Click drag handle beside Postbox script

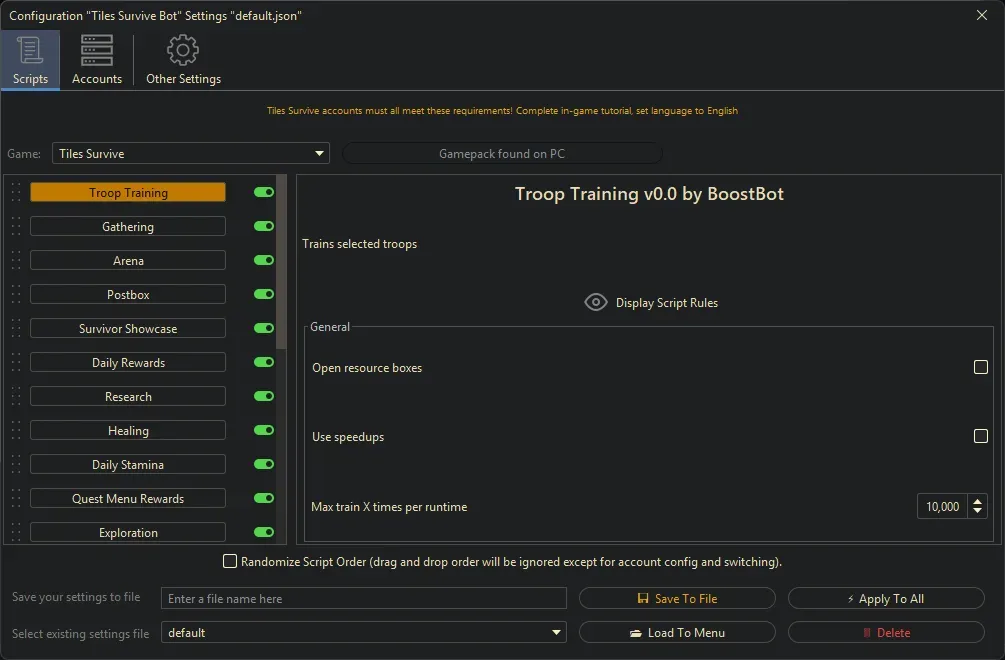(16, 295)
